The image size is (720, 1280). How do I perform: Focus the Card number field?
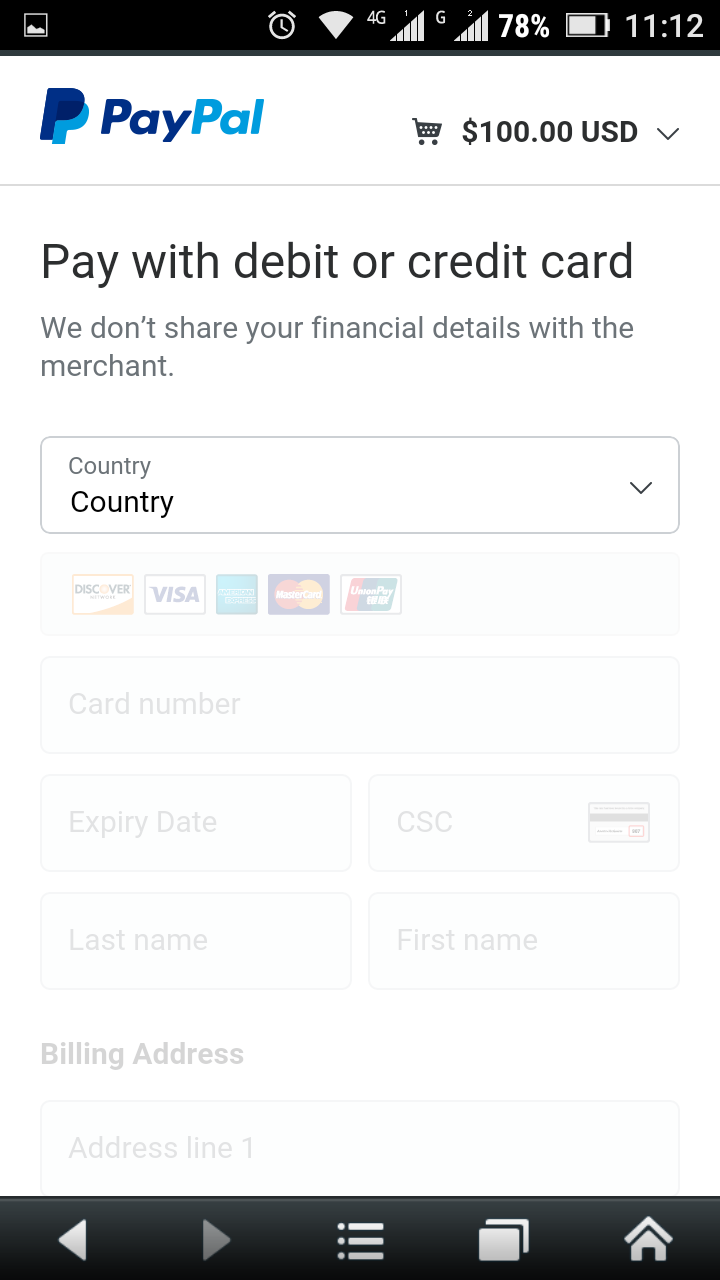[x=360, y=704]
